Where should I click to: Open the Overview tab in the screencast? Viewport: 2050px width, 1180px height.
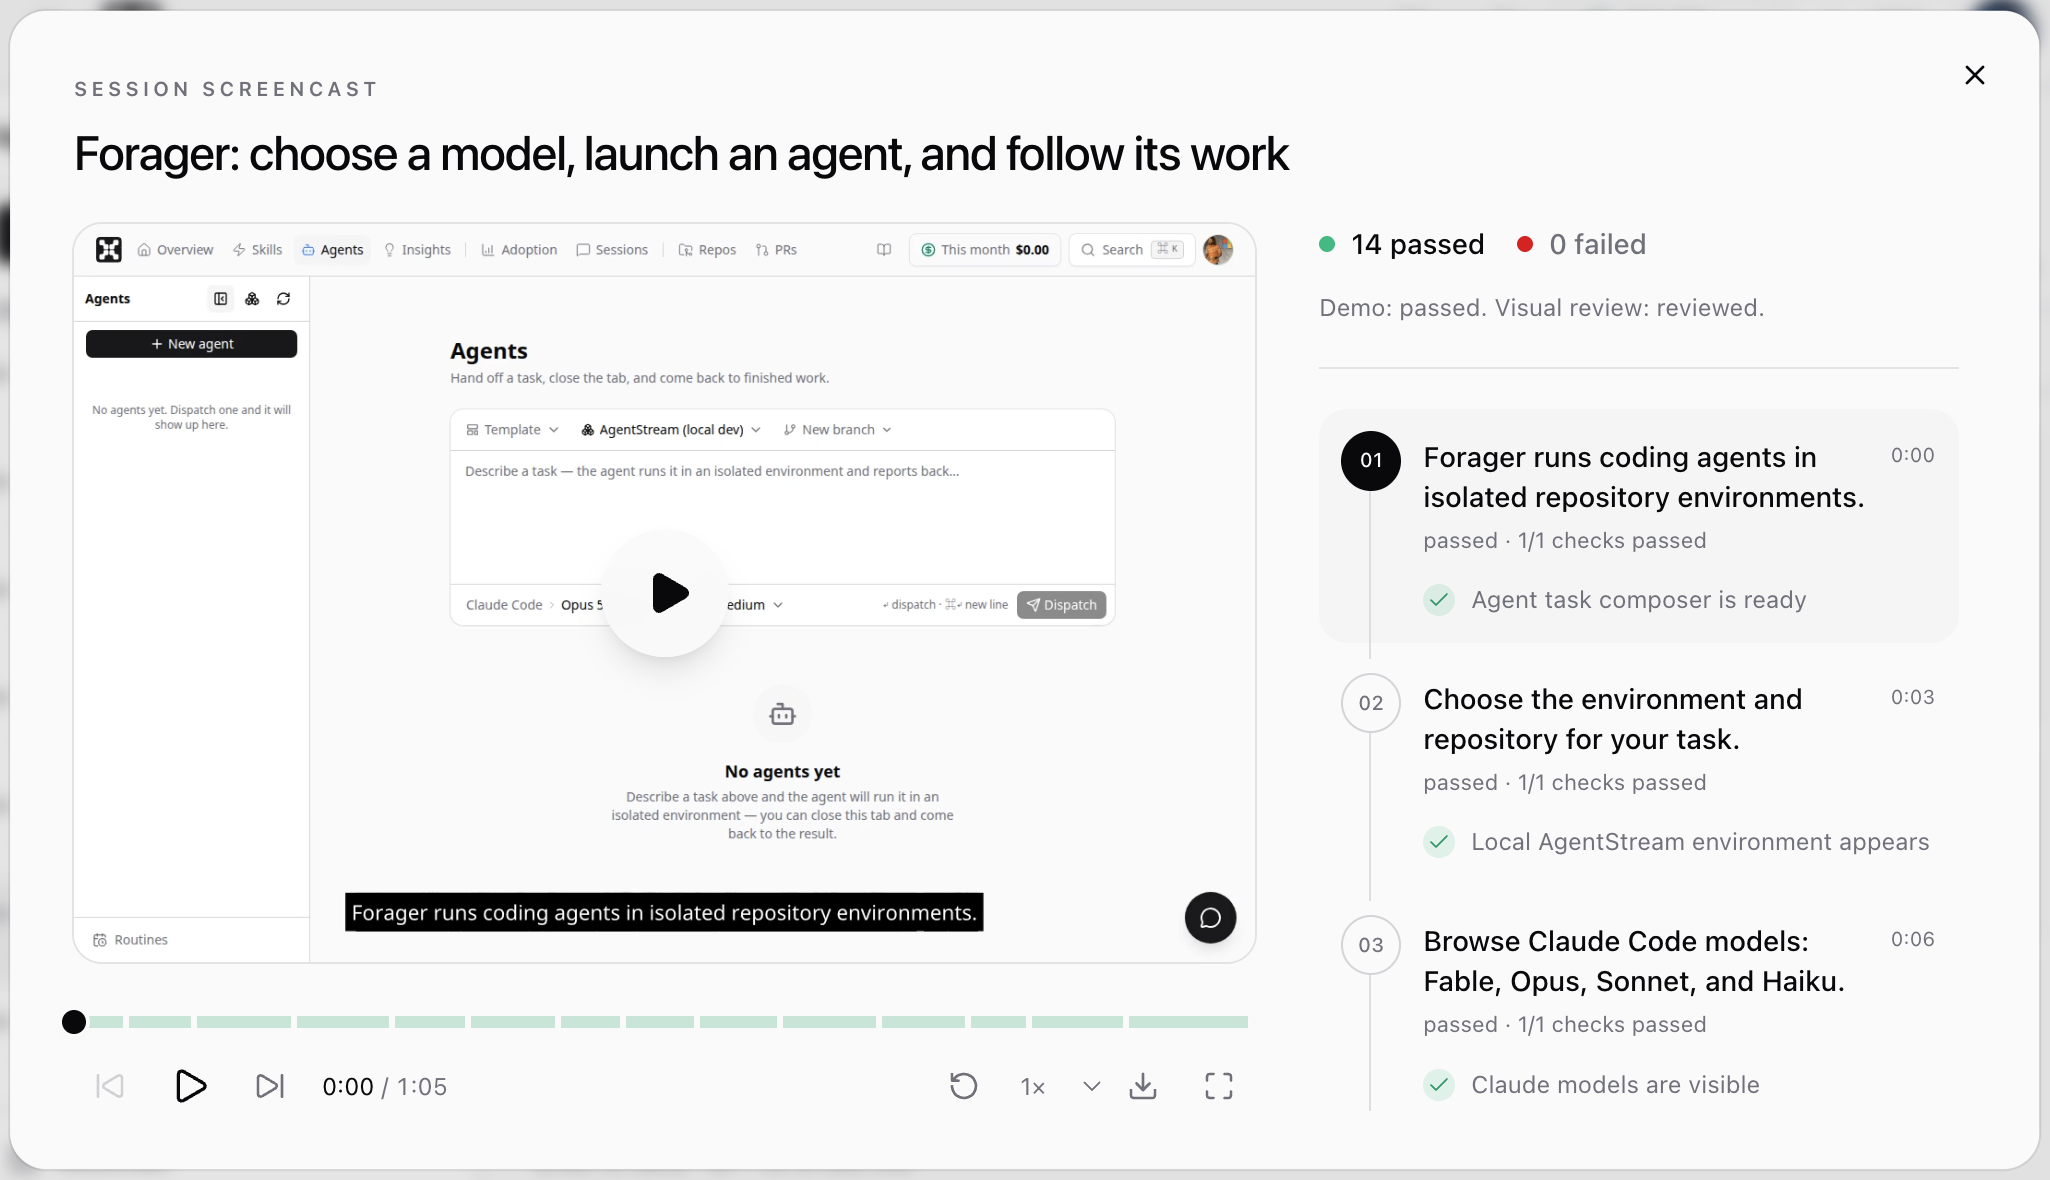(x=175, y=250)
